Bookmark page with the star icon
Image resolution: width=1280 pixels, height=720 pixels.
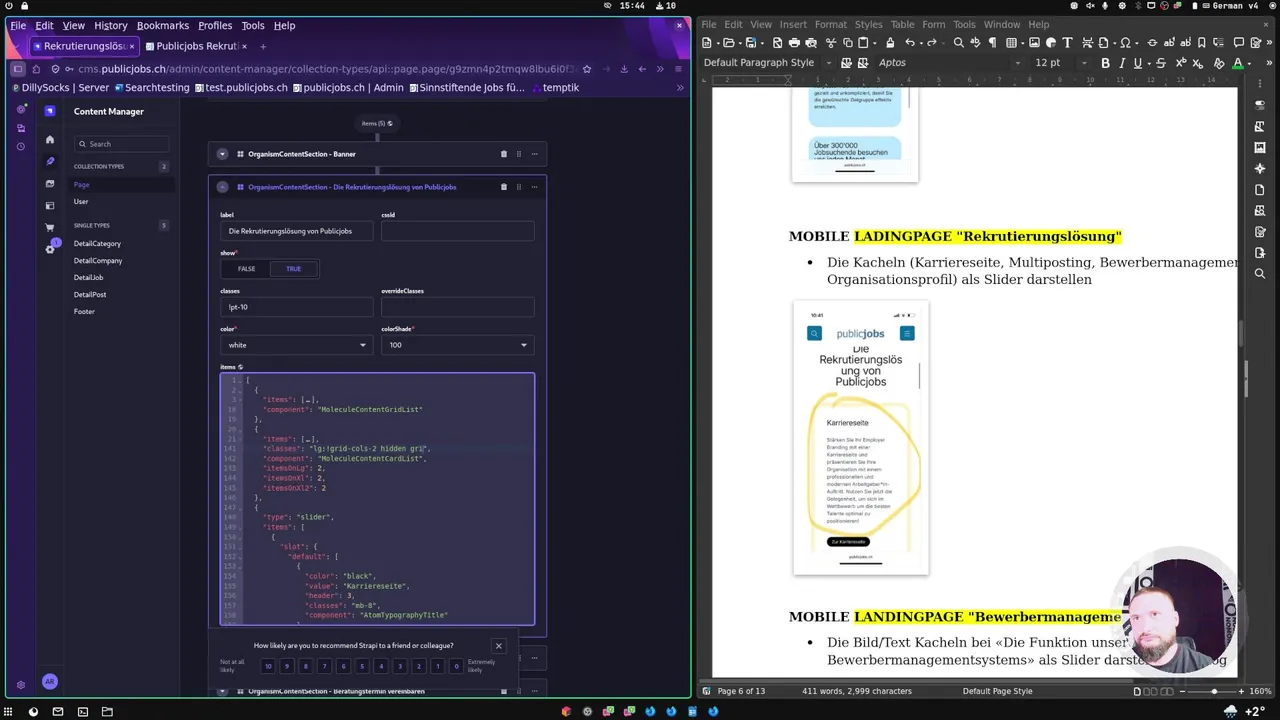click(x=587, y=69)
